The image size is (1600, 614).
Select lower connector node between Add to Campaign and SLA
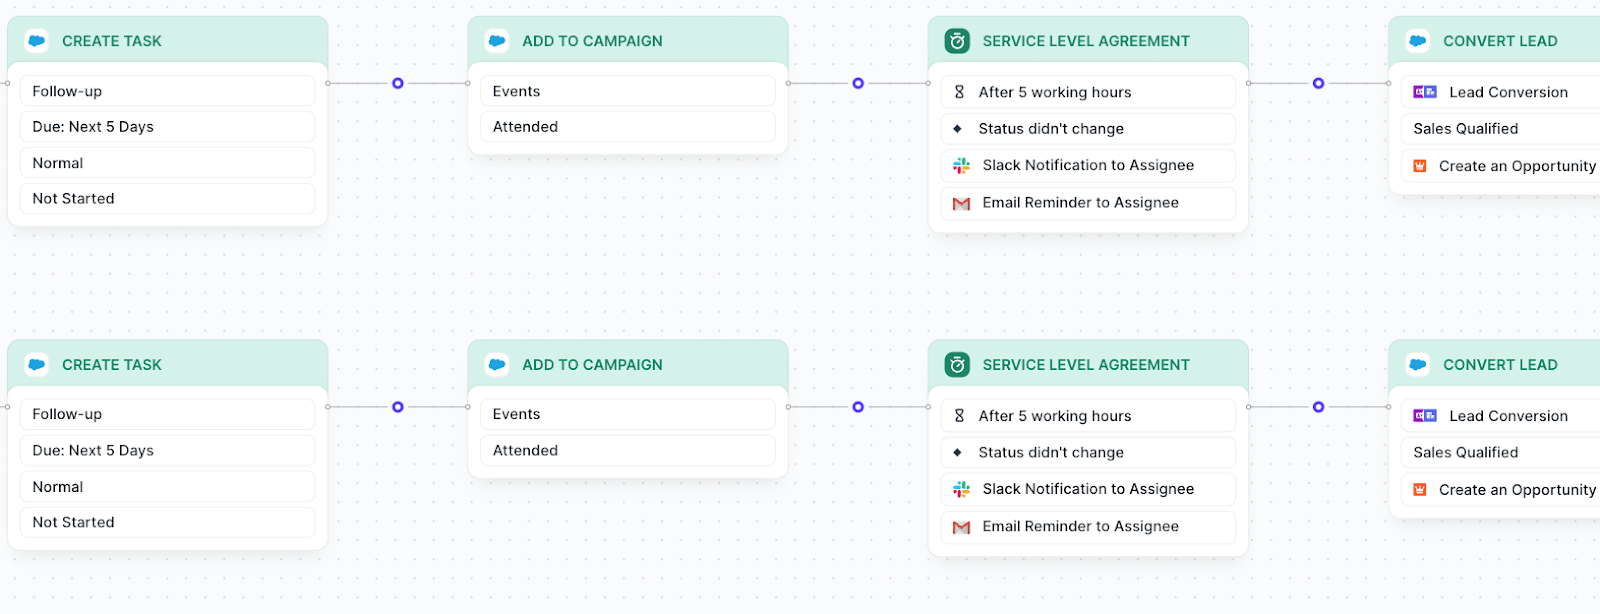(x=858, y=407)
